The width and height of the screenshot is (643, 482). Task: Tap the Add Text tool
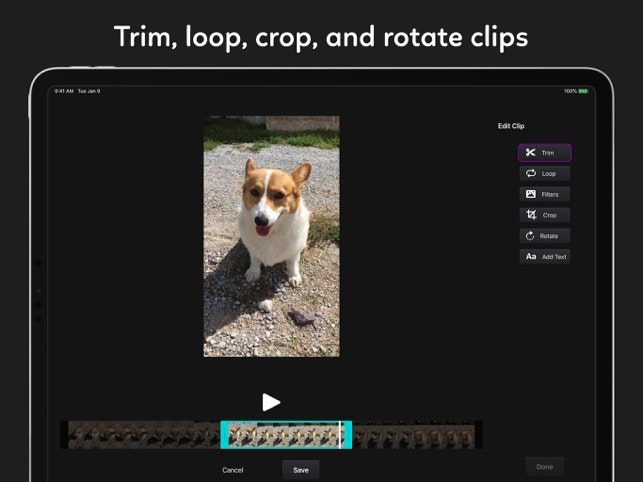coord(544,257)
